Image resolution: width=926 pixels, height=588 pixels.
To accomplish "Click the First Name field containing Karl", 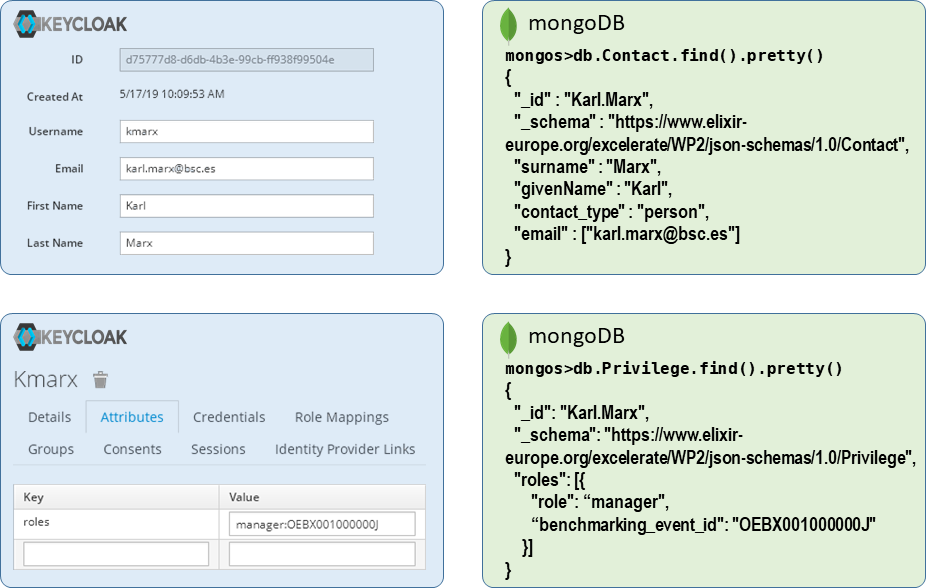I will (247, 206).
